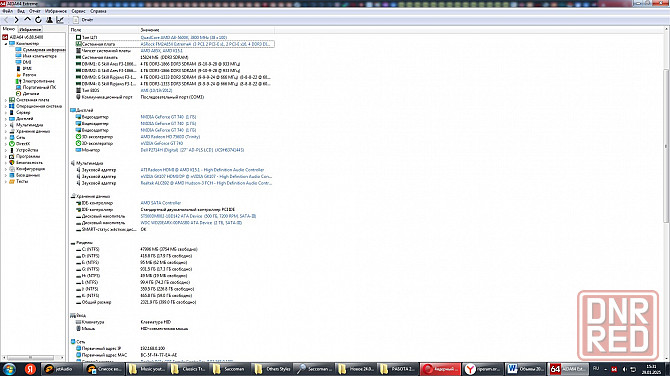The width and height of the screenshot is (670, 376).
Task: Open the AMD Radeon HD Trinity link
Action: pos(170,137)
